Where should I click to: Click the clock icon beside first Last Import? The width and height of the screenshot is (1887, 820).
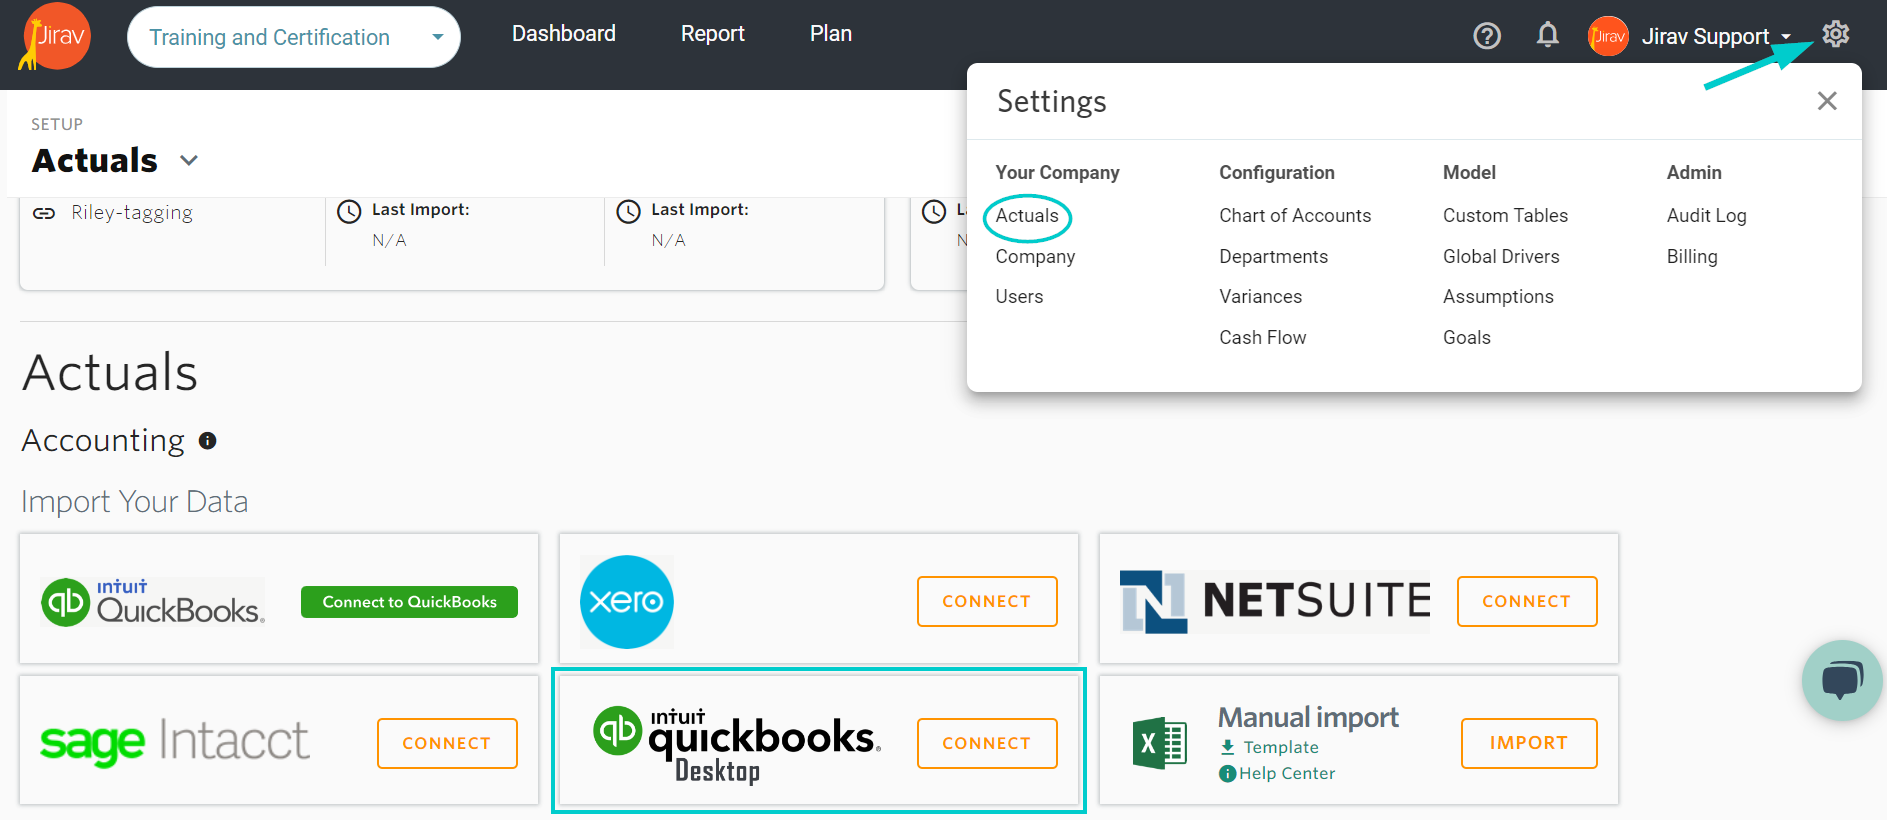[349, 211]
